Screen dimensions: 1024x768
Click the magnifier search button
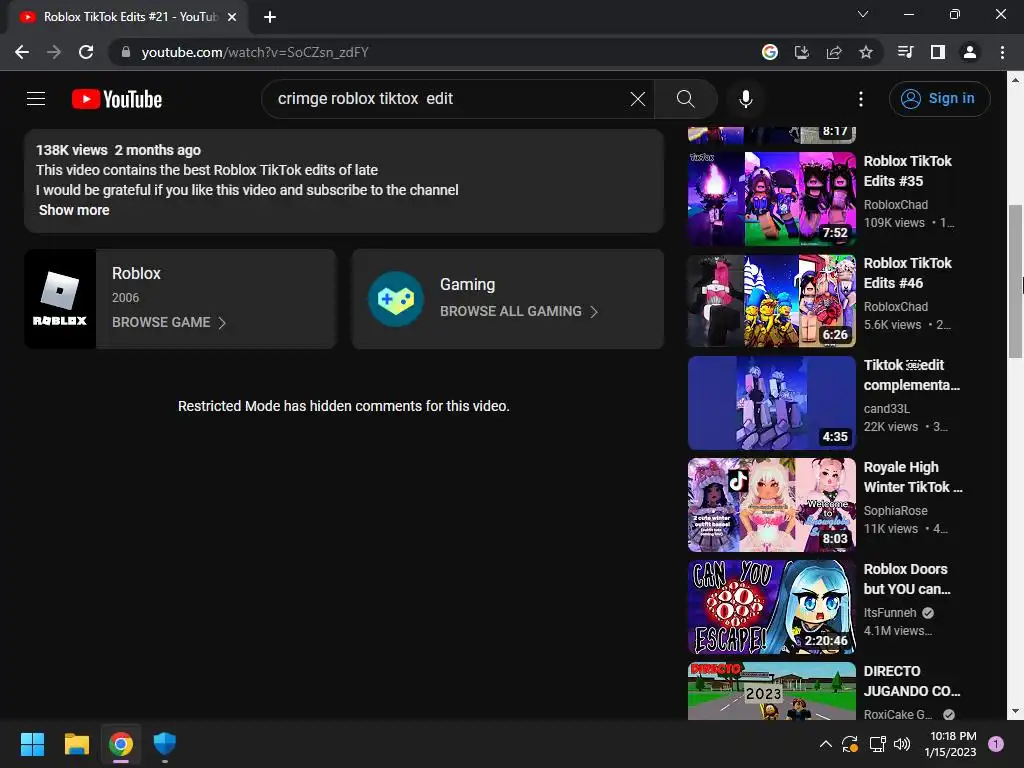point(685,99)
